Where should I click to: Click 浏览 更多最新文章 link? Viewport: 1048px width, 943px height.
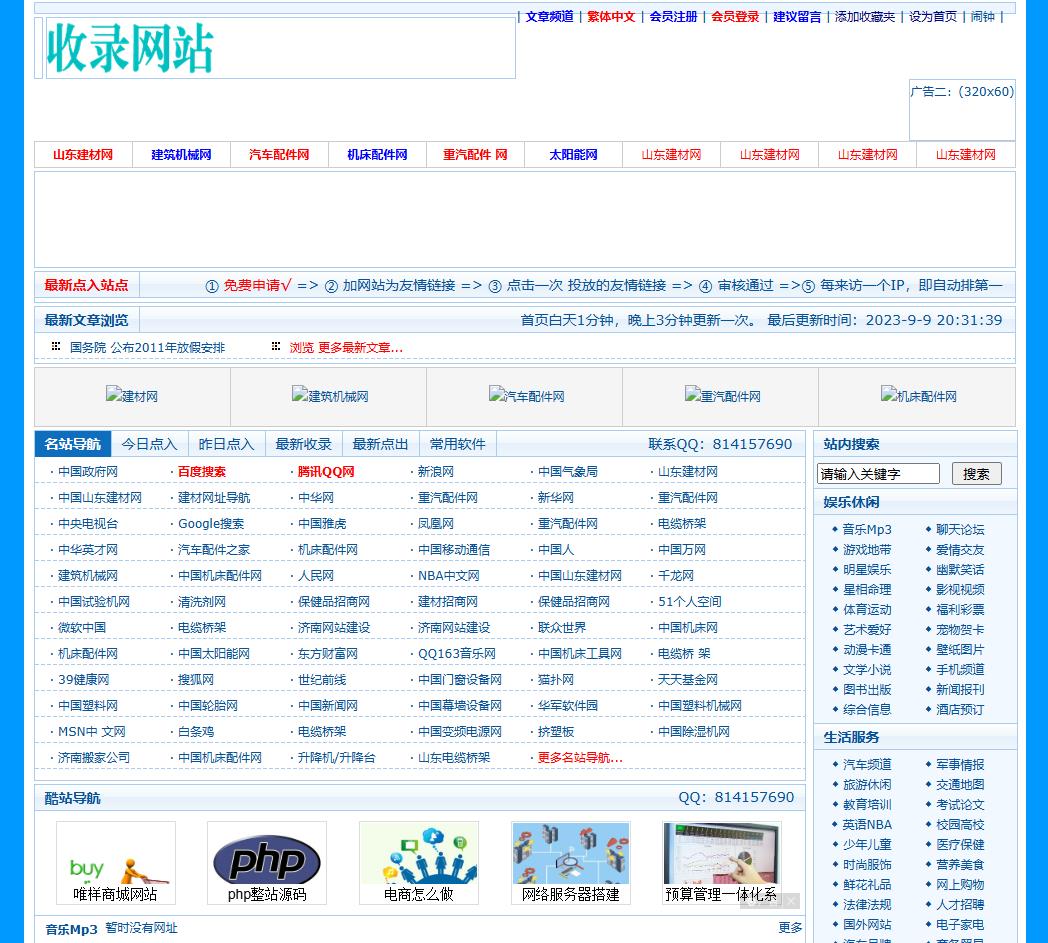point(346,348)
